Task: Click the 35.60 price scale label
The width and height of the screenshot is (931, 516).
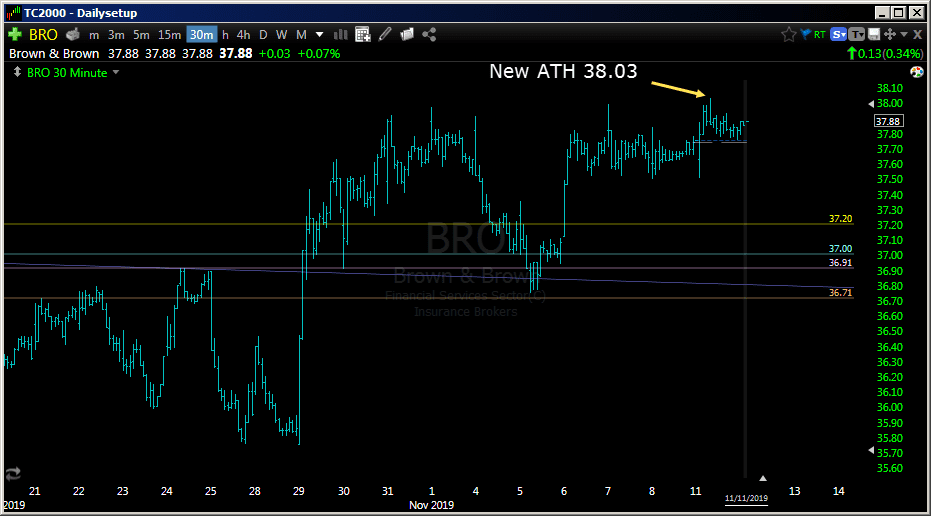Action: (x=889, y=468)
